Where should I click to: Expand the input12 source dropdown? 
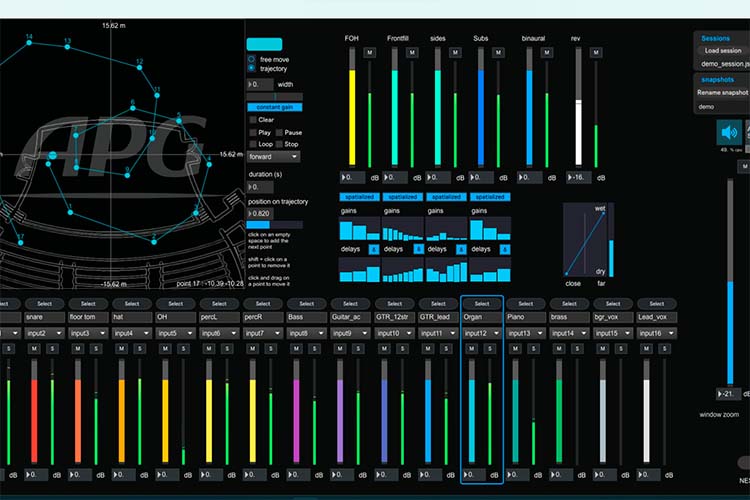[482, 333]
